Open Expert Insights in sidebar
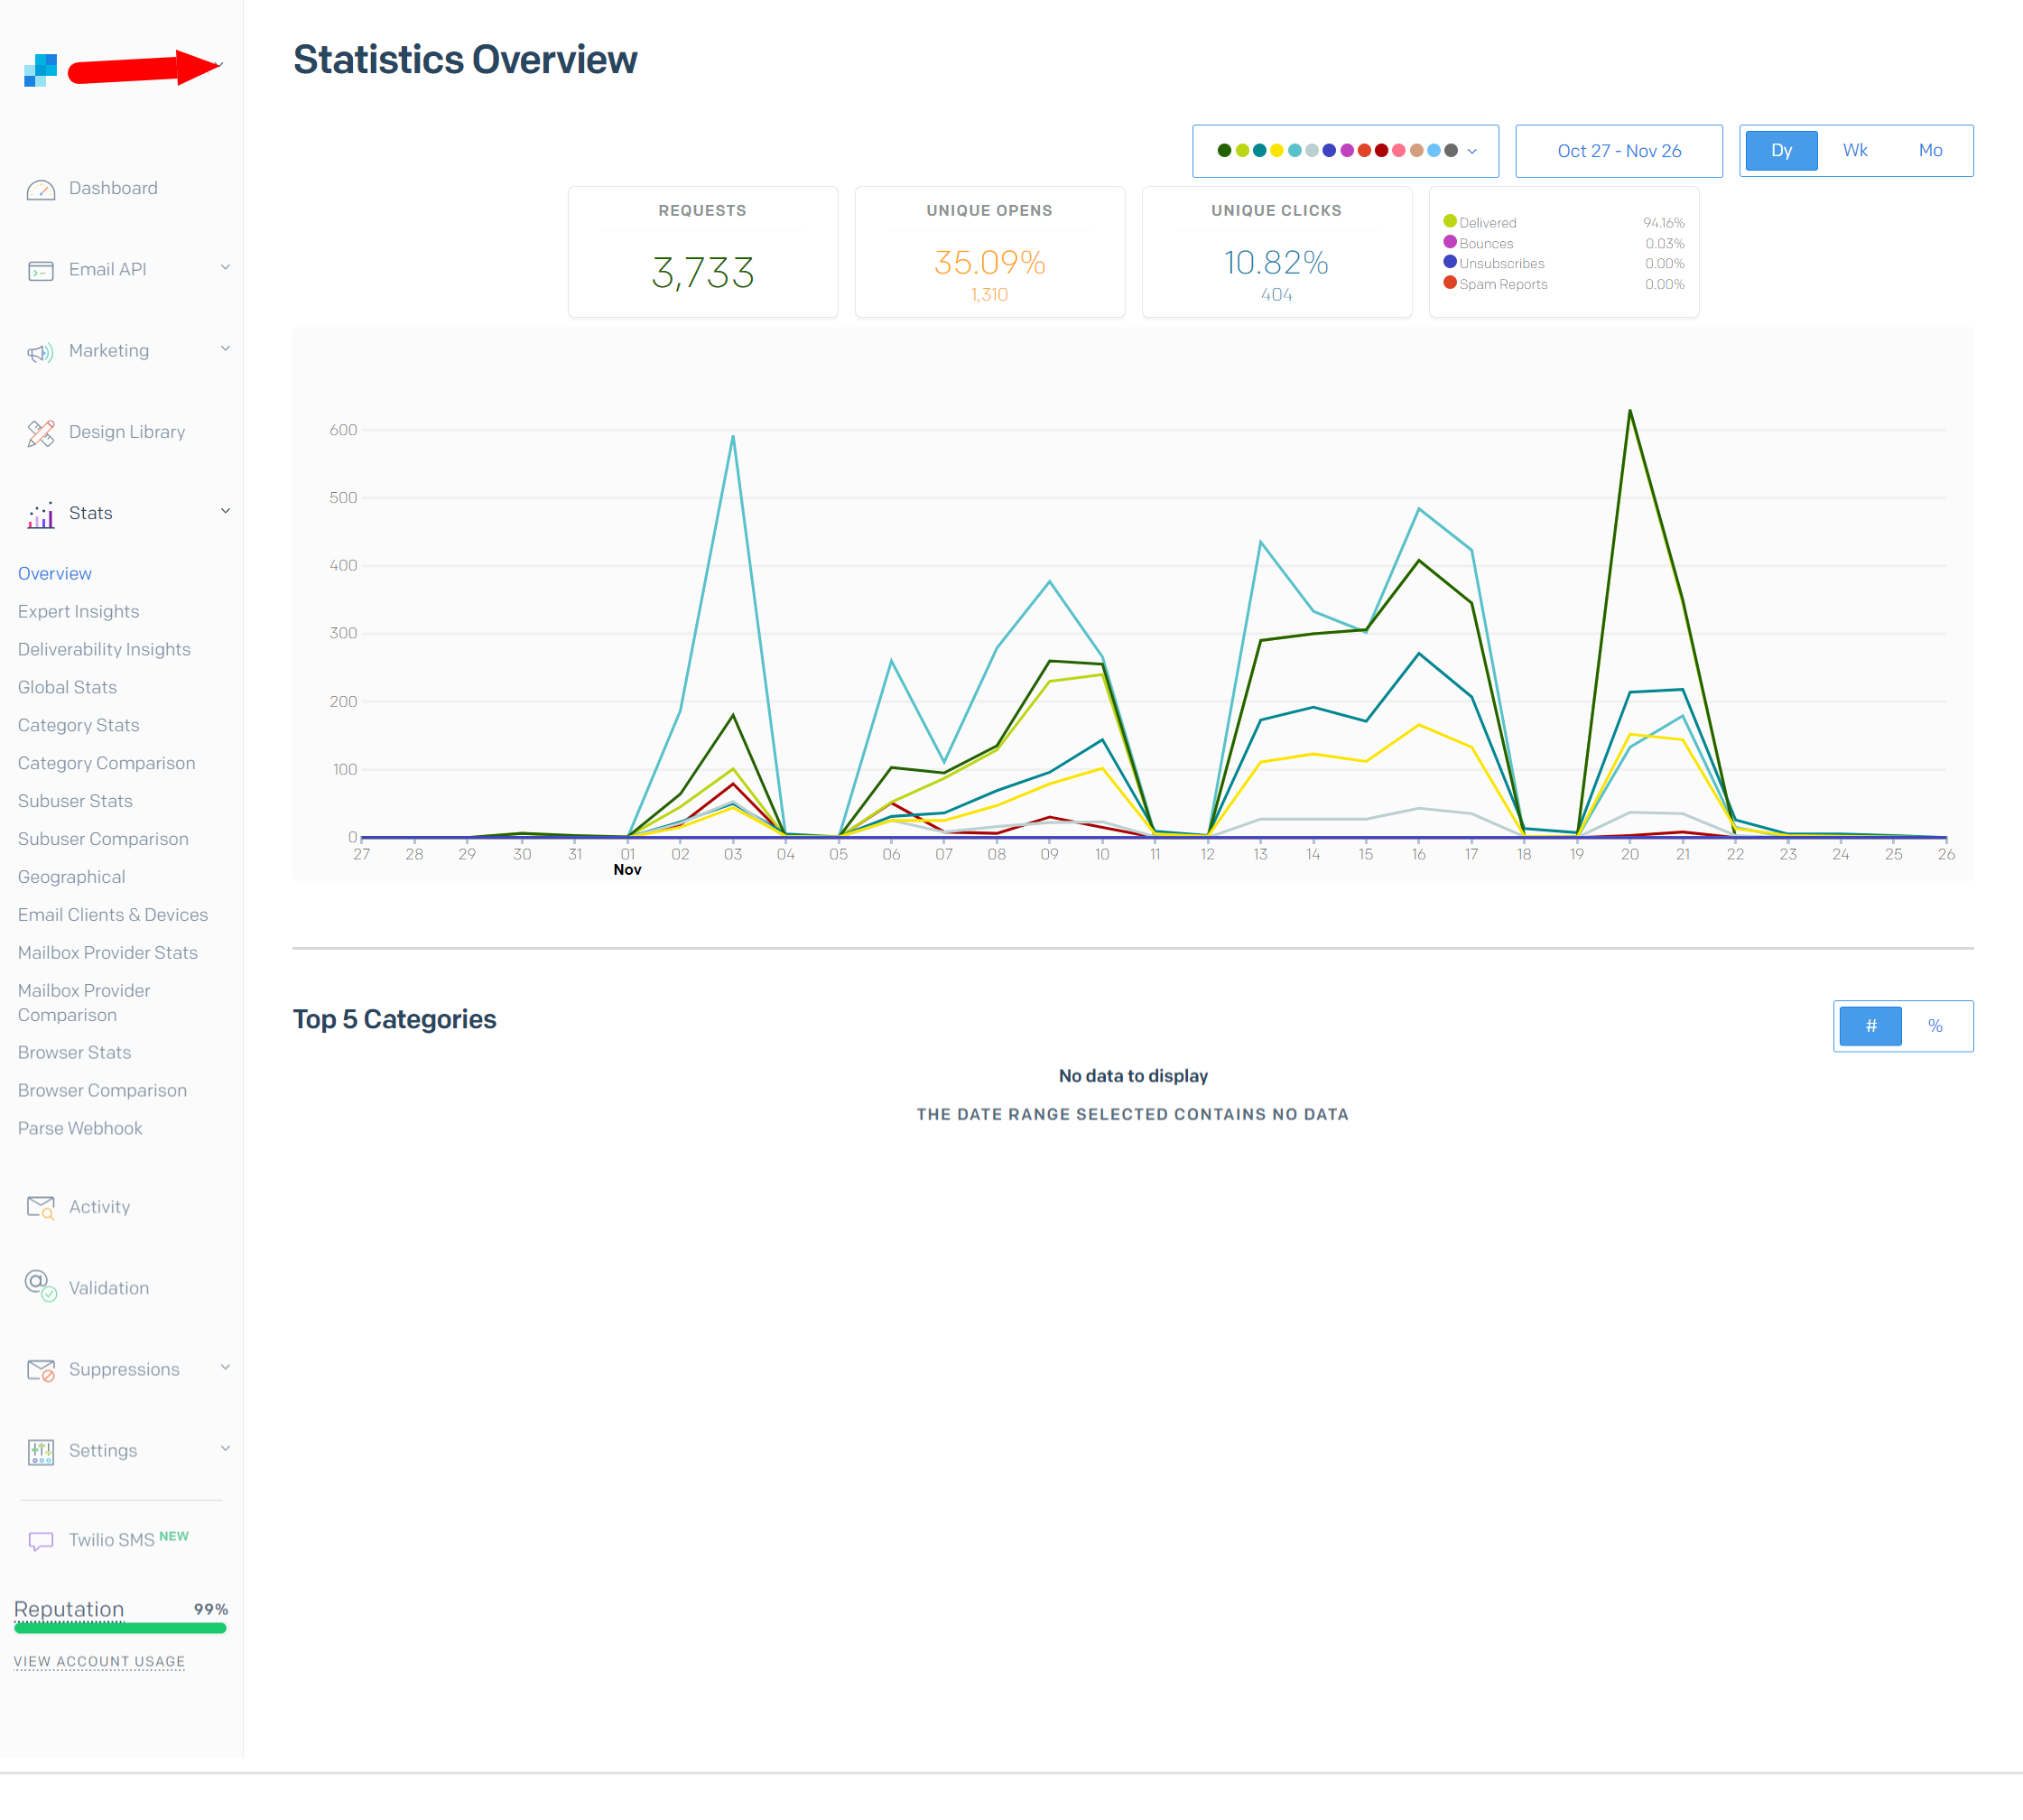2023x1820 pixels. point(78,612)
